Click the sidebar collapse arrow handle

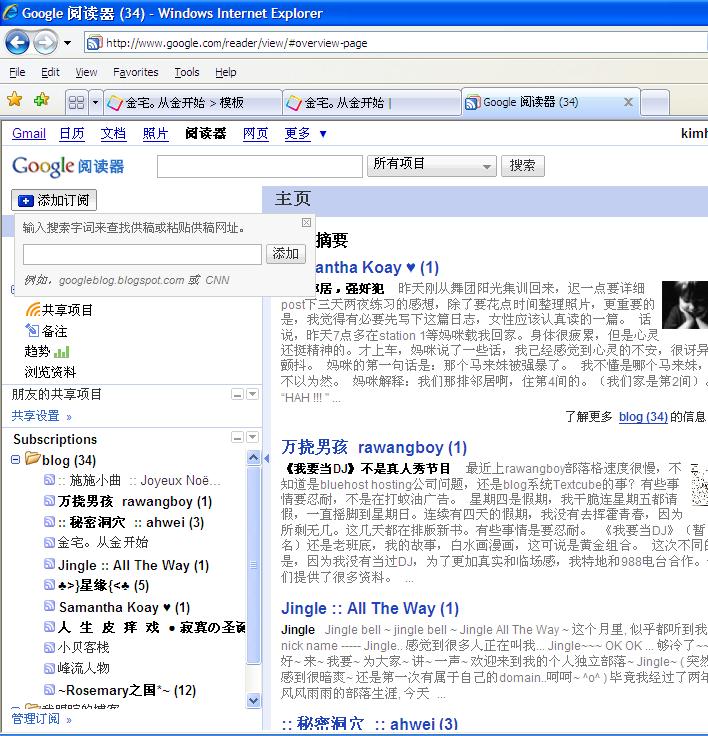click(267, 459)
